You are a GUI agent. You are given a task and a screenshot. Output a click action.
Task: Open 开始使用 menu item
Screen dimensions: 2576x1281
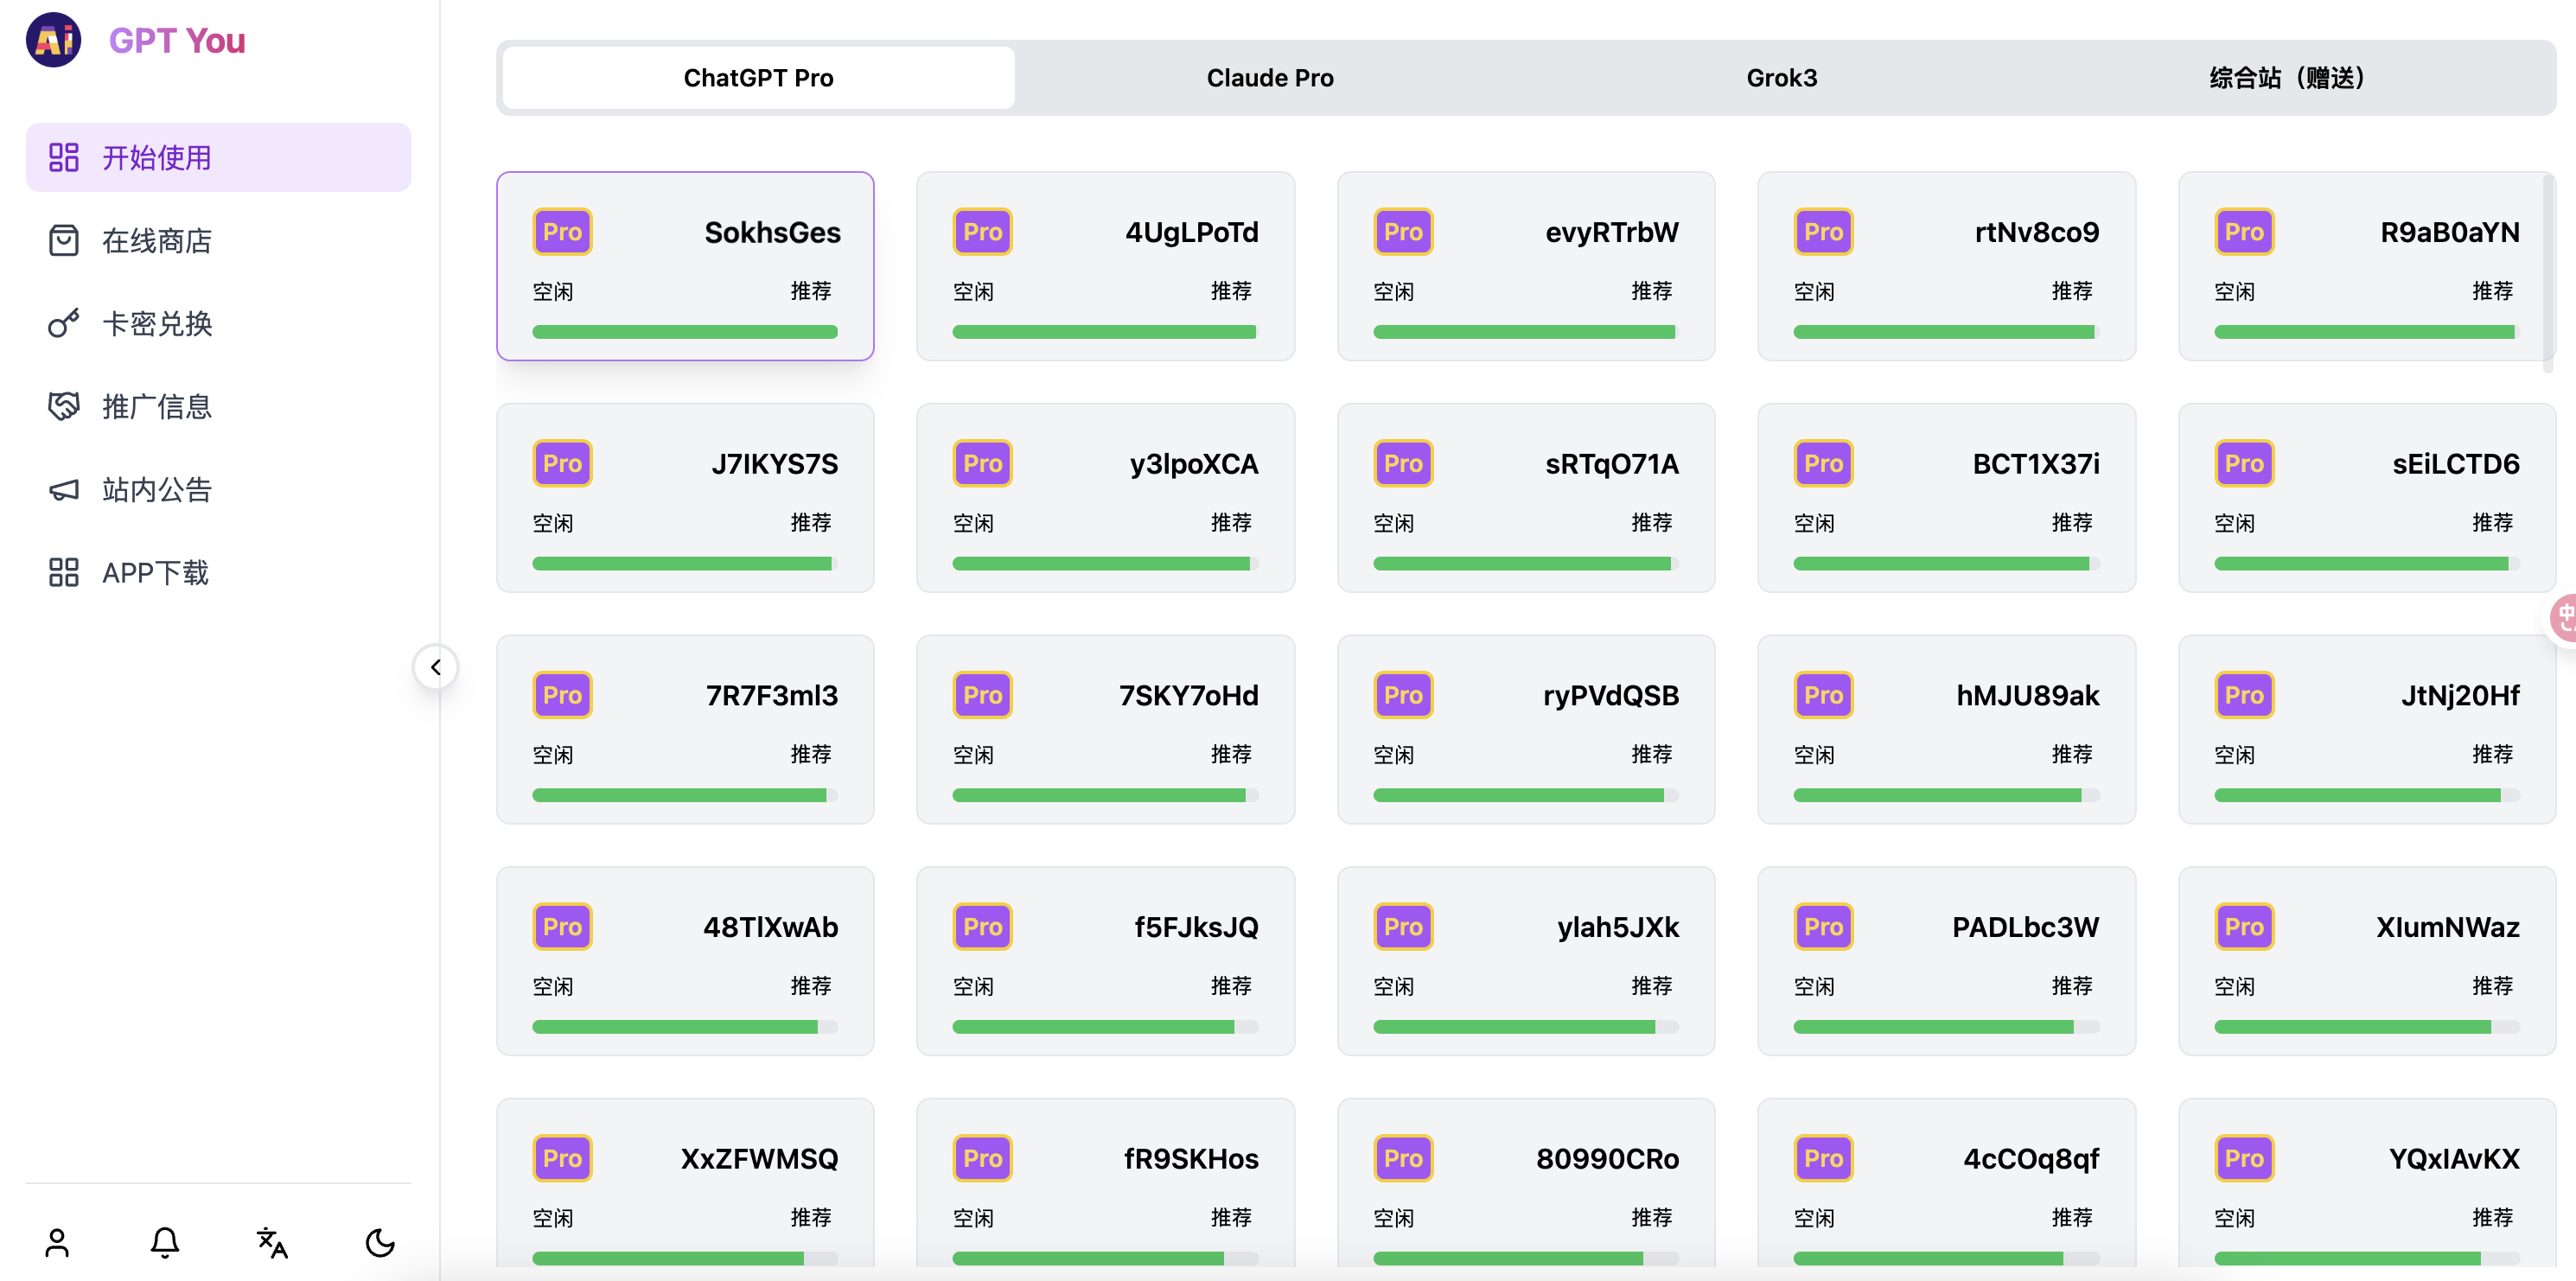click(x=218, y=157)
